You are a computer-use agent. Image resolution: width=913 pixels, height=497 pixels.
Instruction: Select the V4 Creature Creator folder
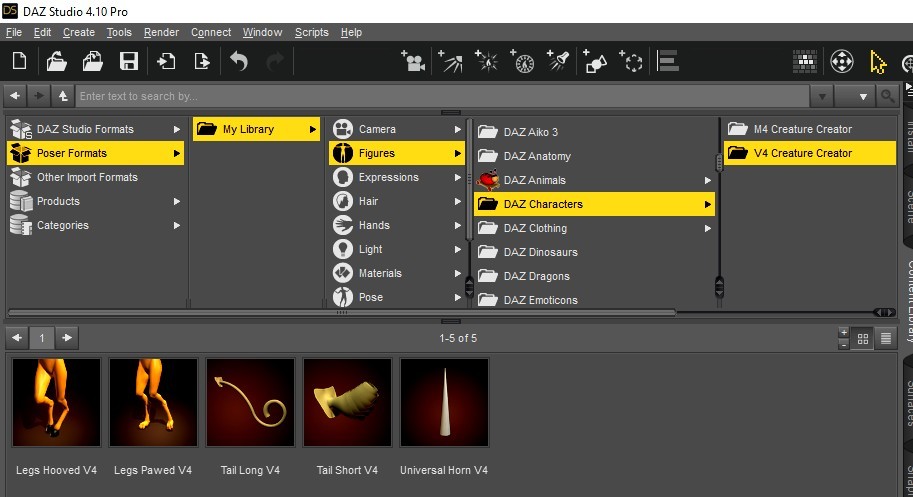(x=810, y=153)
